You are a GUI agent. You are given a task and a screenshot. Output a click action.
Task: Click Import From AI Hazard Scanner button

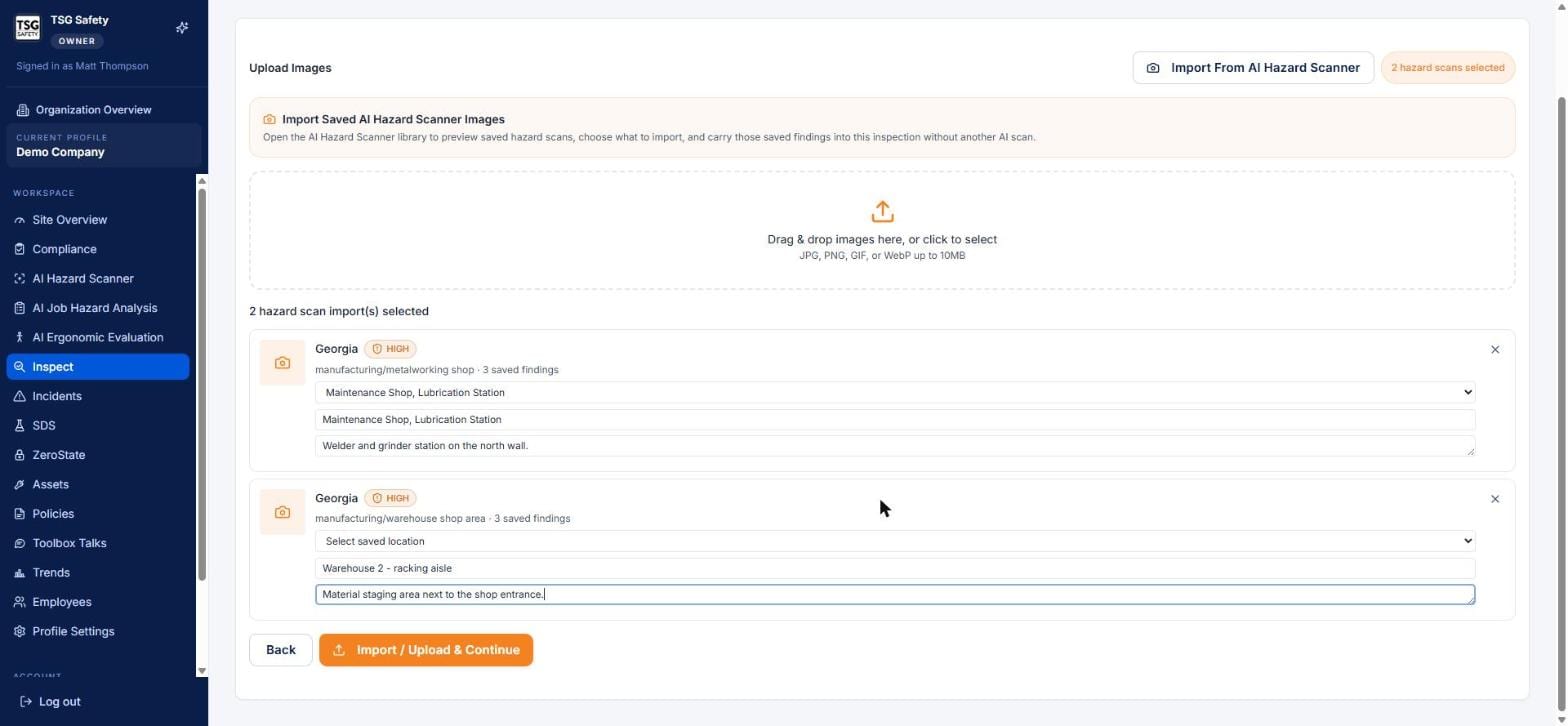pyautogui.click(x=1253, y=68)
